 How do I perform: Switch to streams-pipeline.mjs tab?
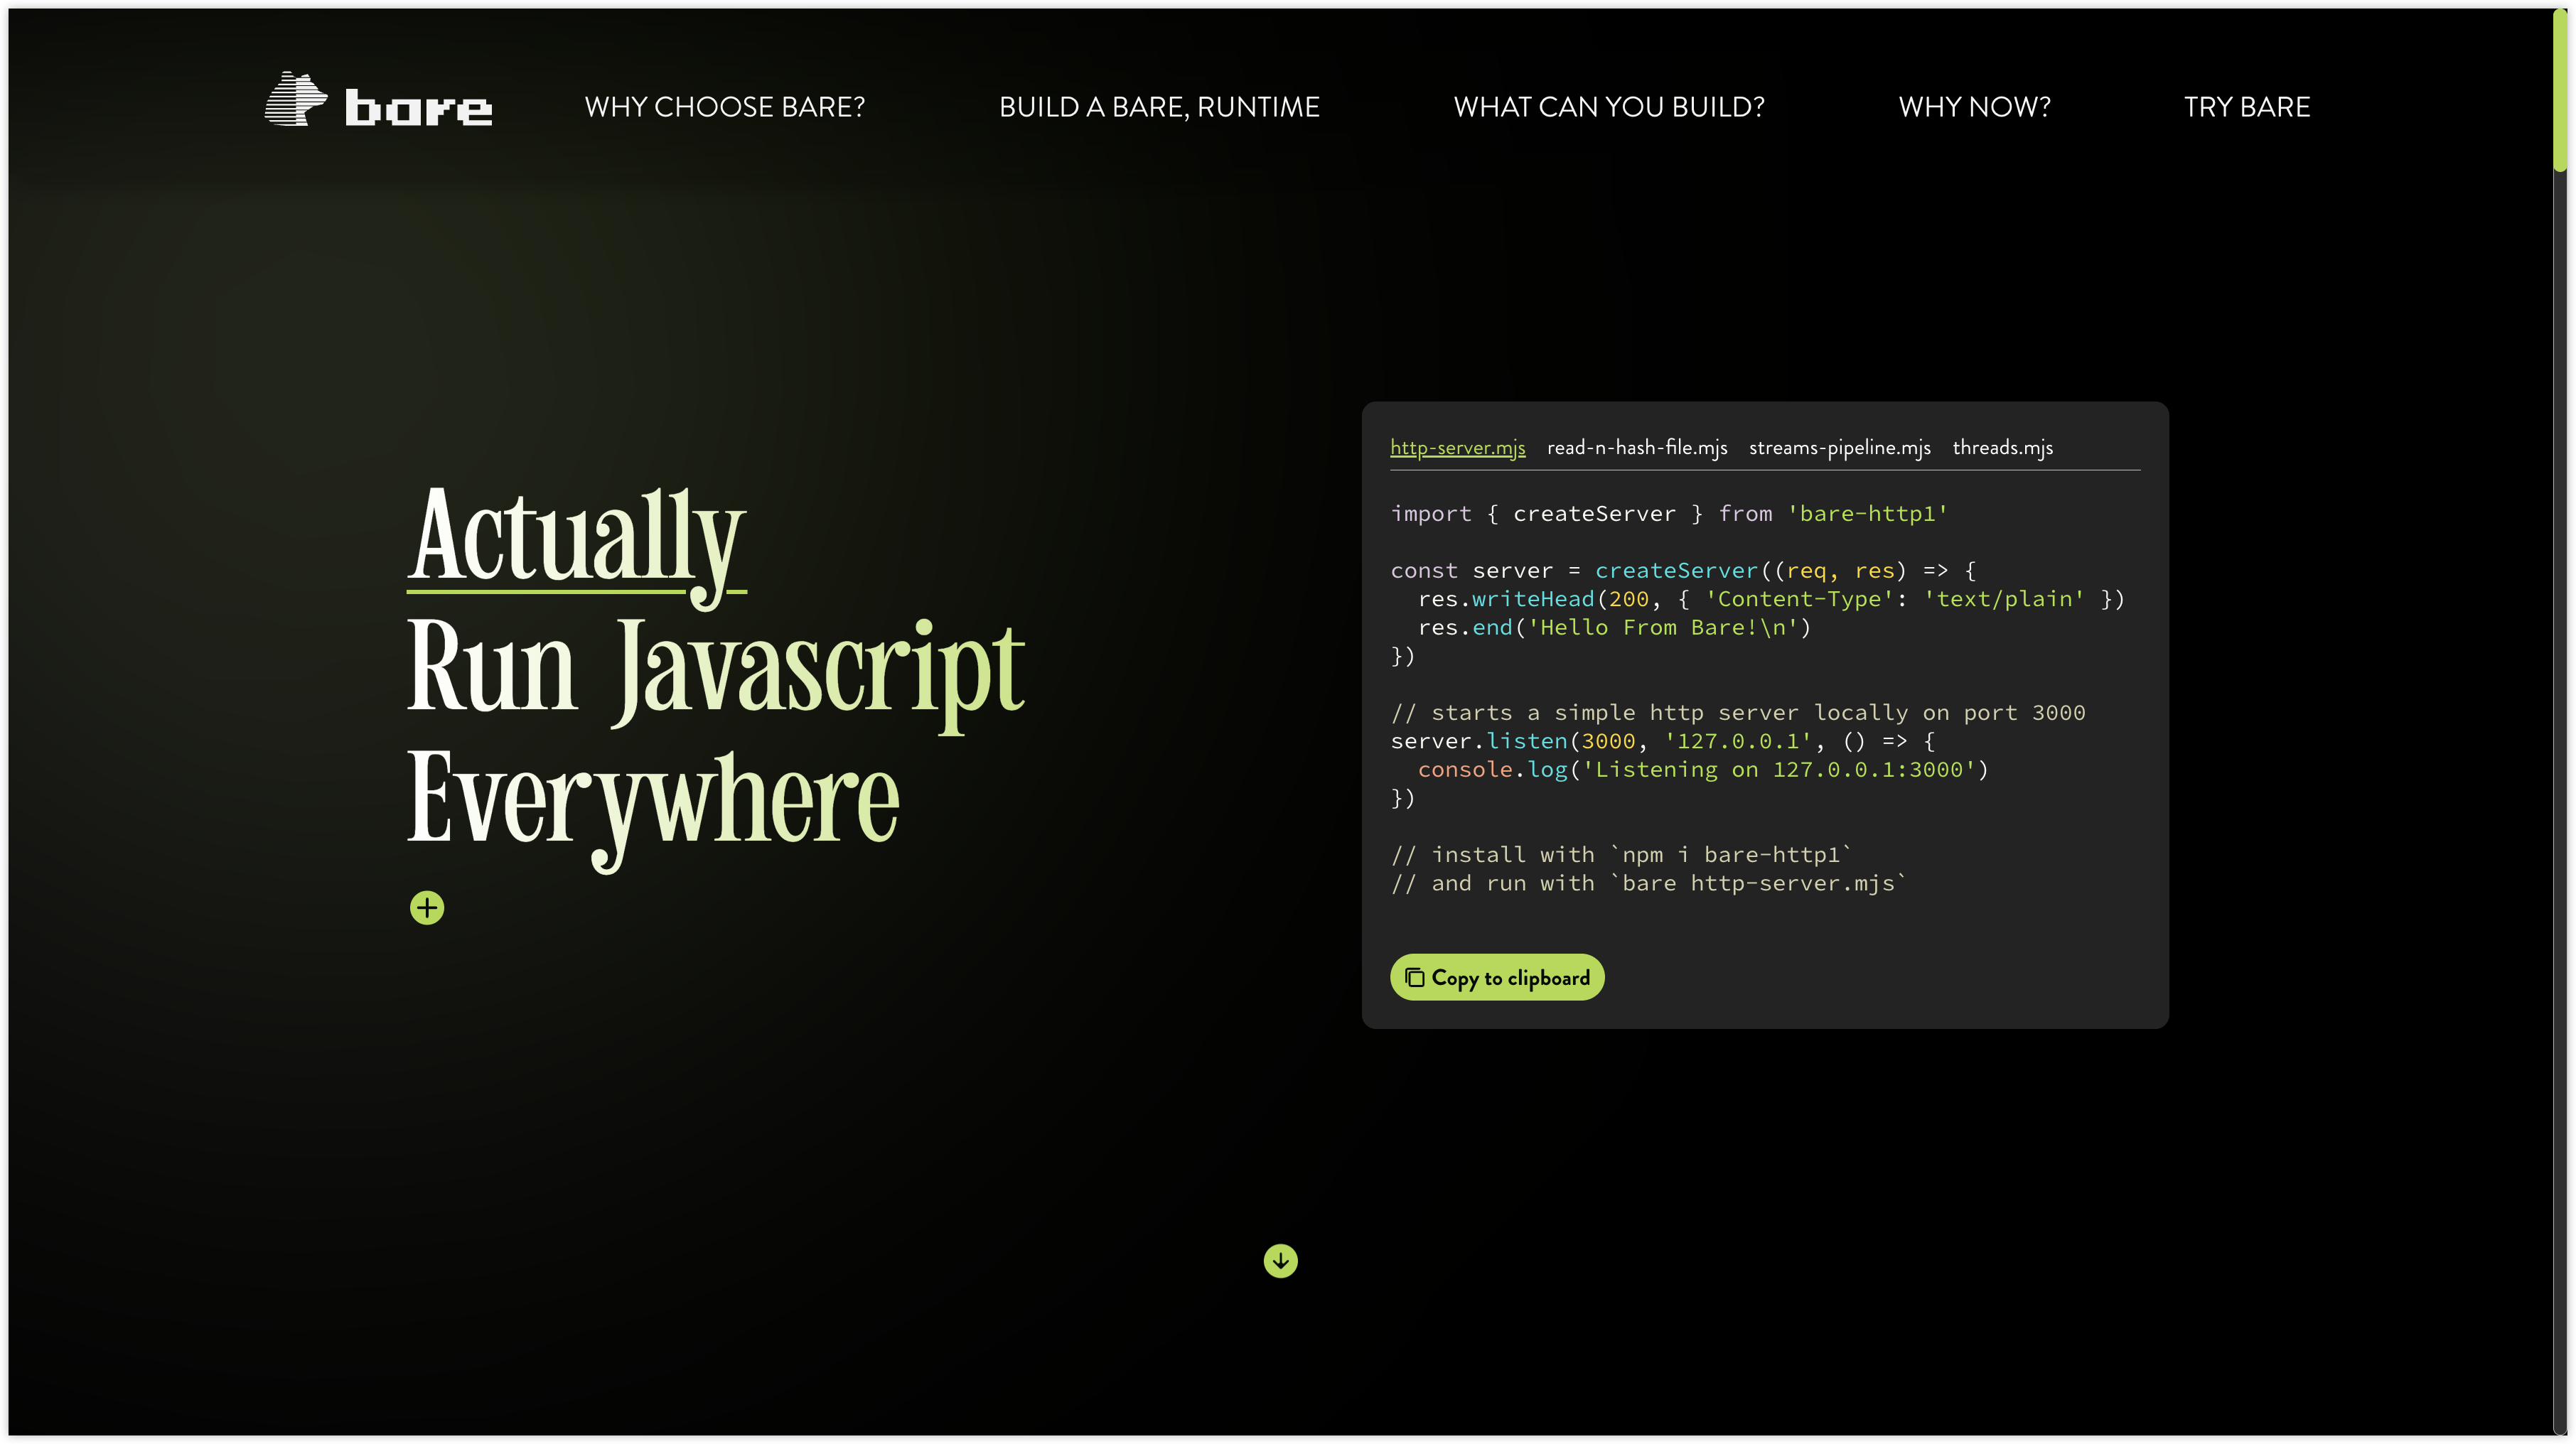tap(1839, 447)
